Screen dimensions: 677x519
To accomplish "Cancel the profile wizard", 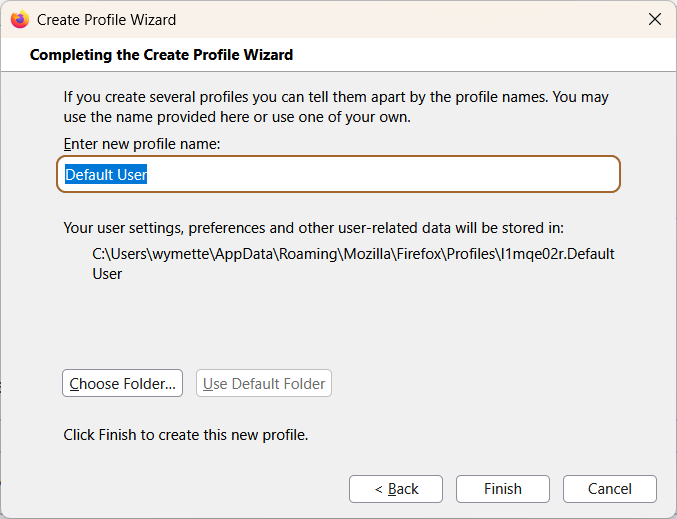I will click(x=610, y=489).
